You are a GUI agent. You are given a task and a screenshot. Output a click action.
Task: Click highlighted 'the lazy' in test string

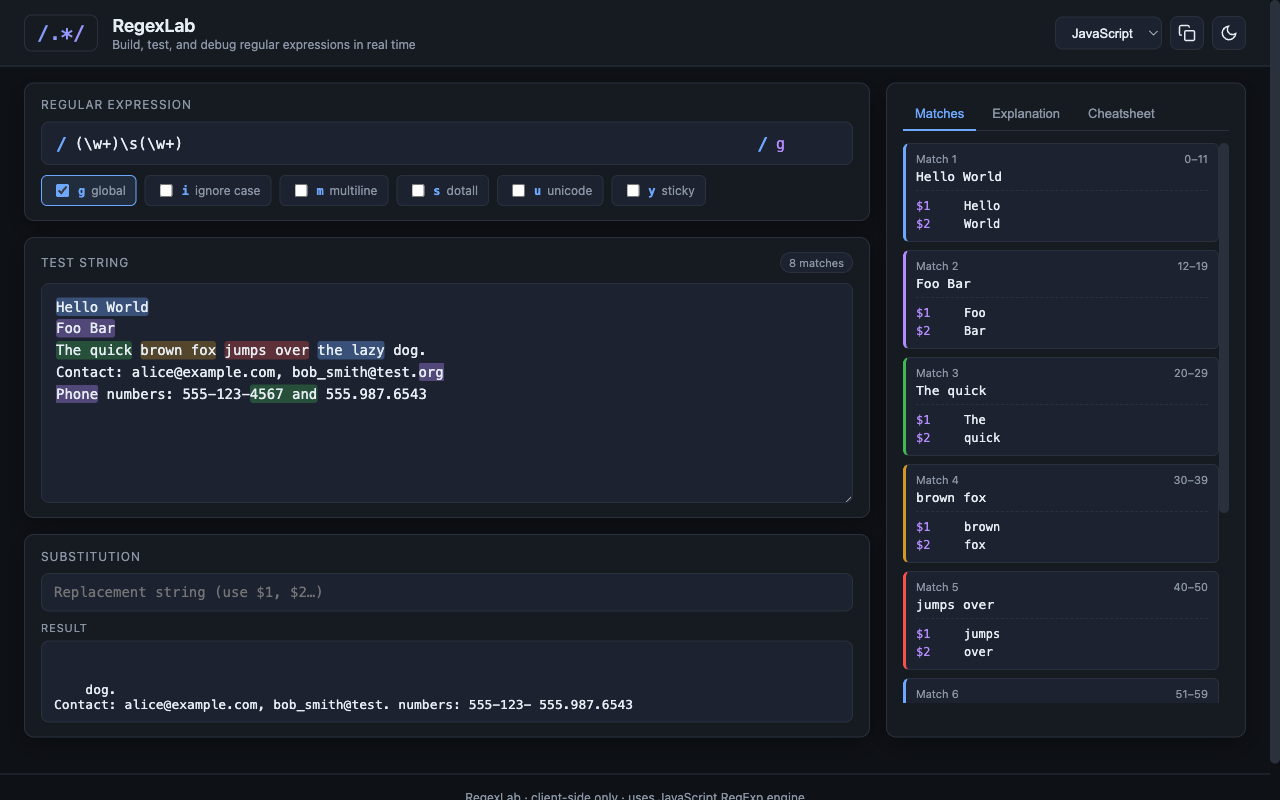(x=351, y=350)
